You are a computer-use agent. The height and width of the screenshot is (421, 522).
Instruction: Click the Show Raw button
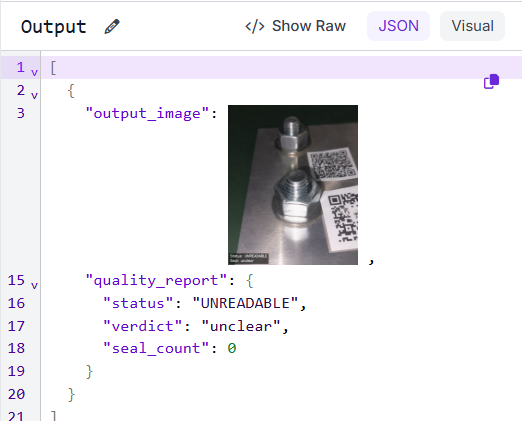click(x=295, y=26)
